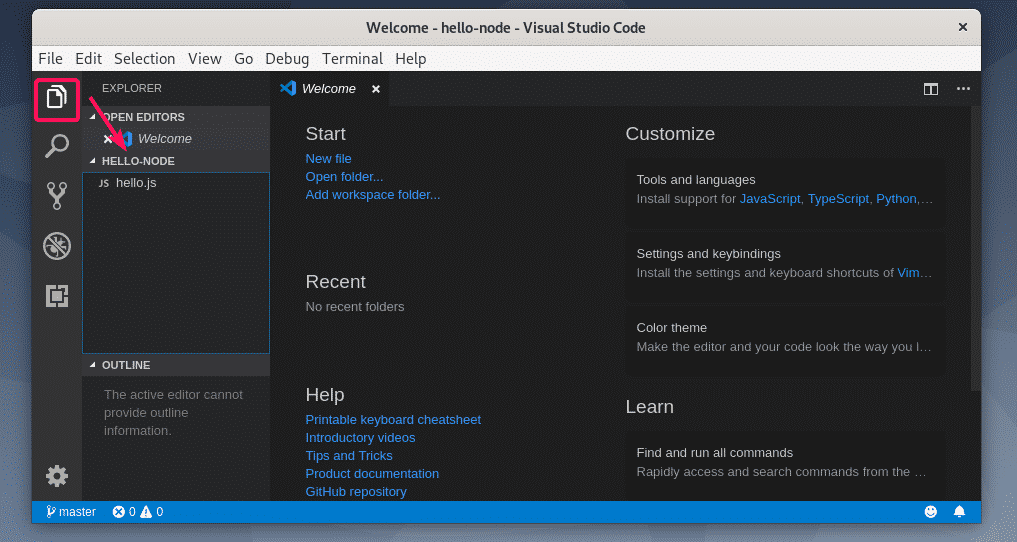Screen dimensions: 1017x542
Task: Close the Welcome tab
Action: coord(376,89)
